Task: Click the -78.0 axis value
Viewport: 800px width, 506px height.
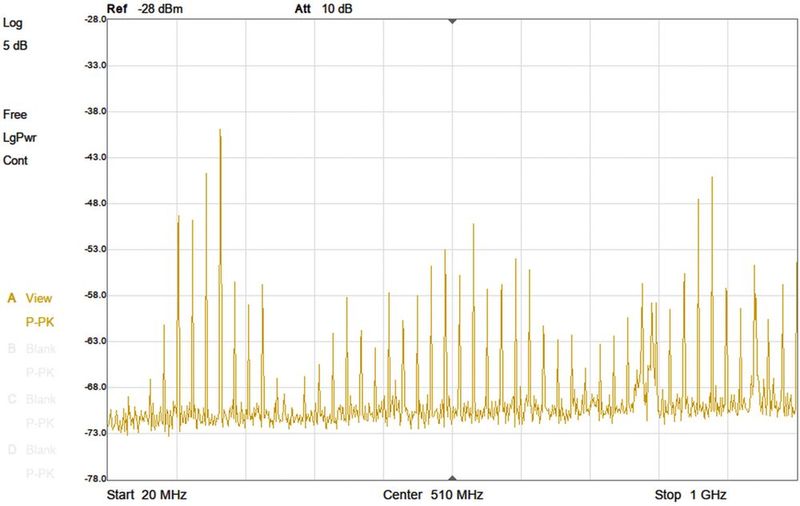Action: (95, 478)
